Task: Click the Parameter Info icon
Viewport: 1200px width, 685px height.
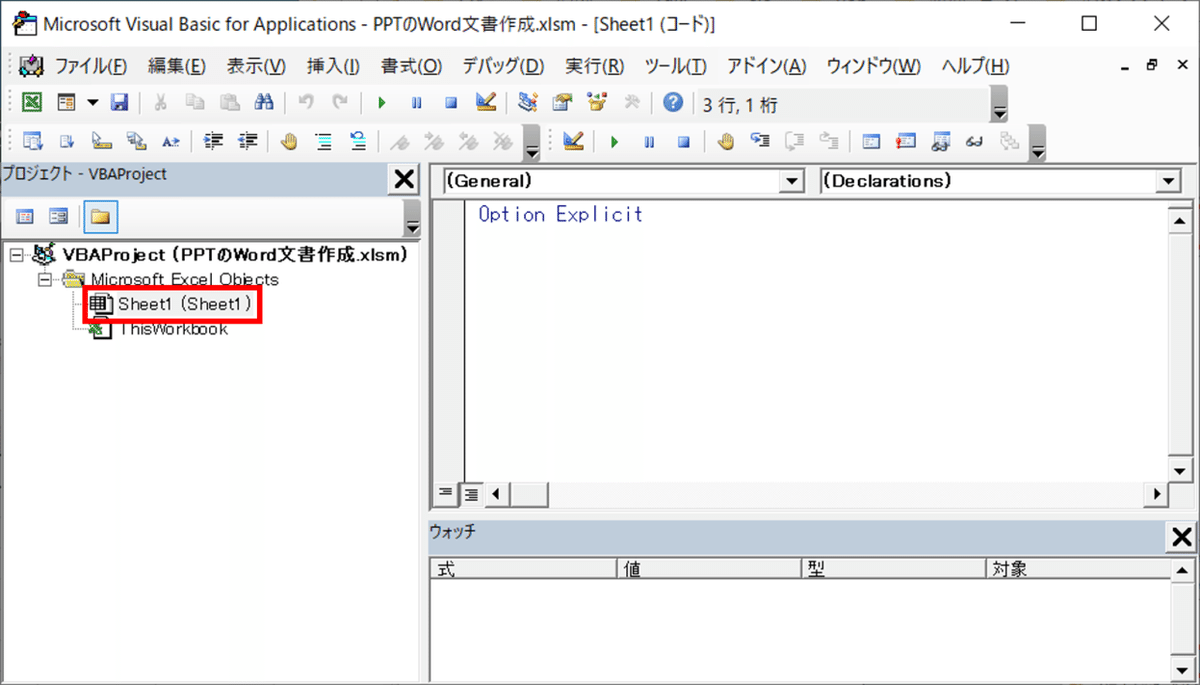Action: [136, 142]
